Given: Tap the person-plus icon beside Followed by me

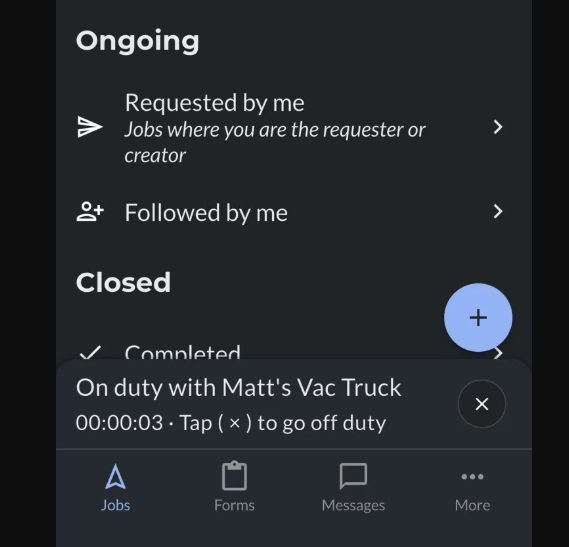Looking at the screenshot, I should point(90,212).
